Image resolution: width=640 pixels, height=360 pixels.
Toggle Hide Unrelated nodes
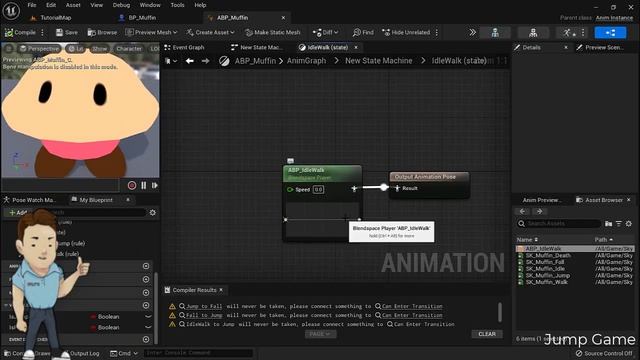tap(406, 32)
